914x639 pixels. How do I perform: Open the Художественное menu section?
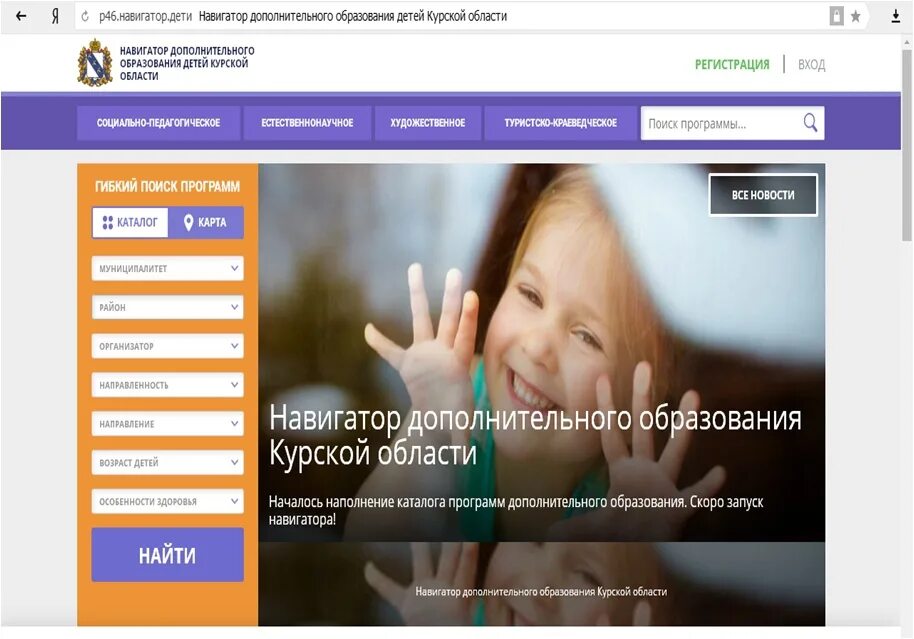click(428, 123)
